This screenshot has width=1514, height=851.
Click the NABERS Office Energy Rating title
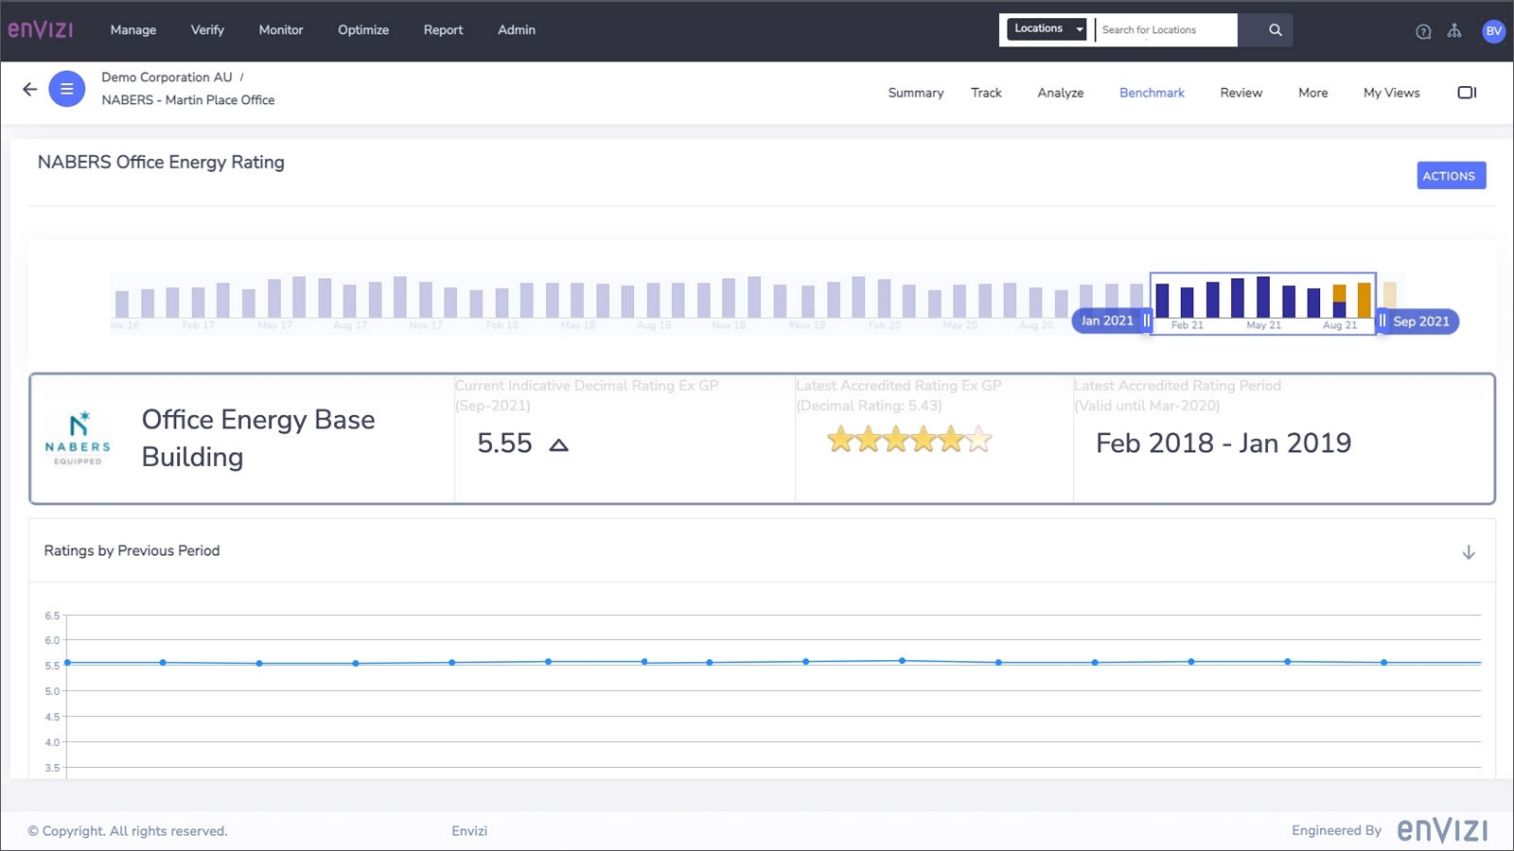[x=161, y=162]
